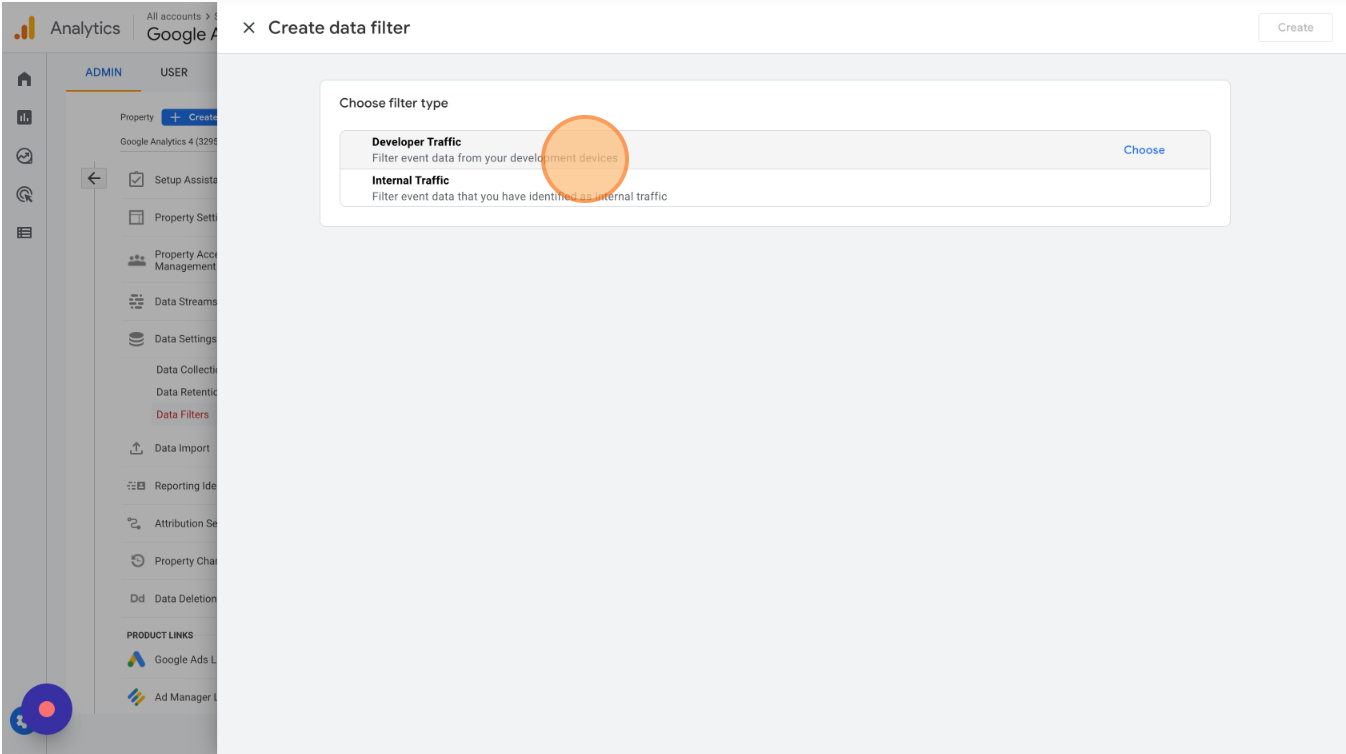Click the Create button at top right
Viewport: 1346px width, 754px height.
1295,28
